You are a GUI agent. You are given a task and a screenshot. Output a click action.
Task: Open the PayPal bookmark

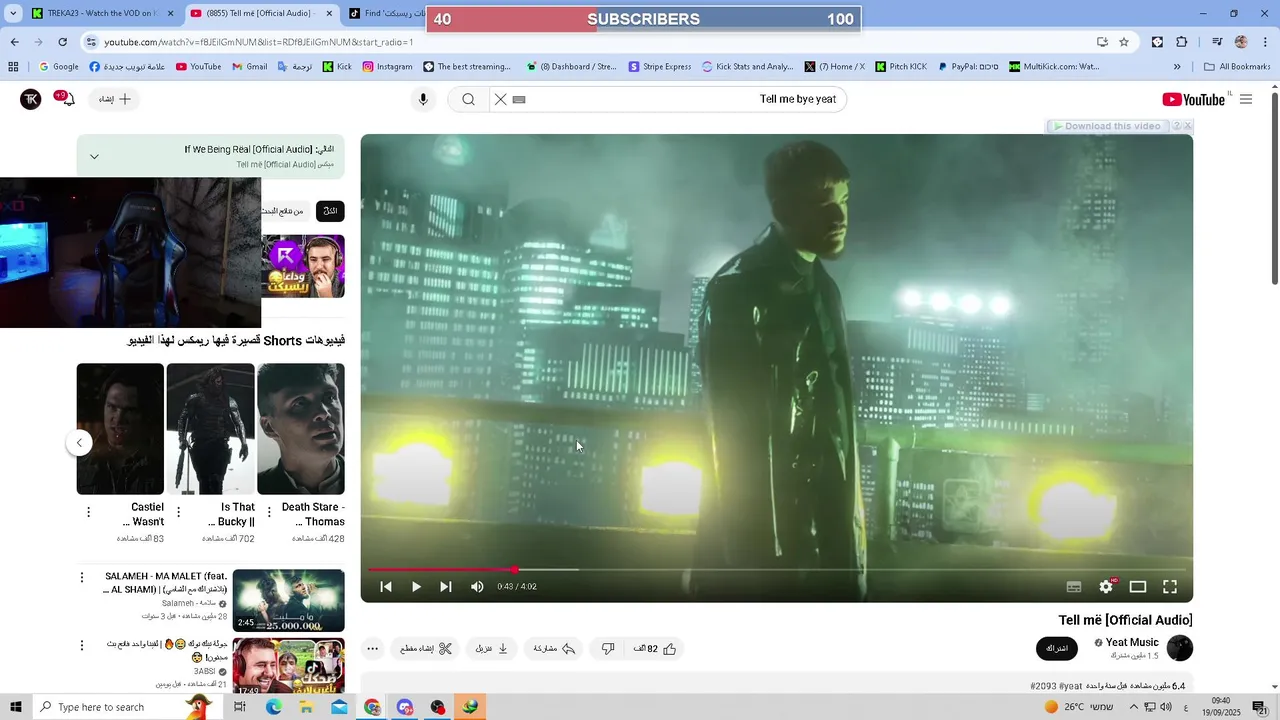coord(968,67)
